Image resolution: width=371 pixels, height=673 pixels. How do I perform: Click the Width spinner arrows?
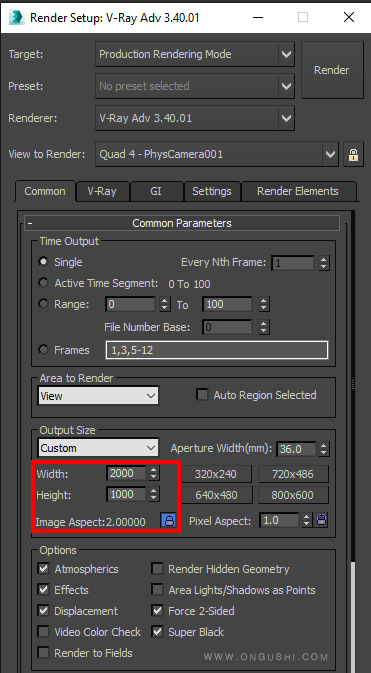click(x=154, y=473)
